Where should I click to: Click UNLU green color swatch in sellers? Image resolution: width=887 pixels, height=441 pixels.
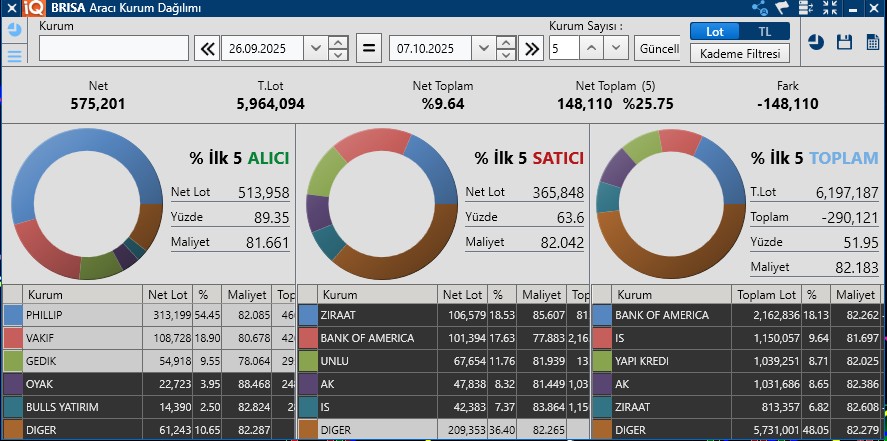[x=307, y=361]
